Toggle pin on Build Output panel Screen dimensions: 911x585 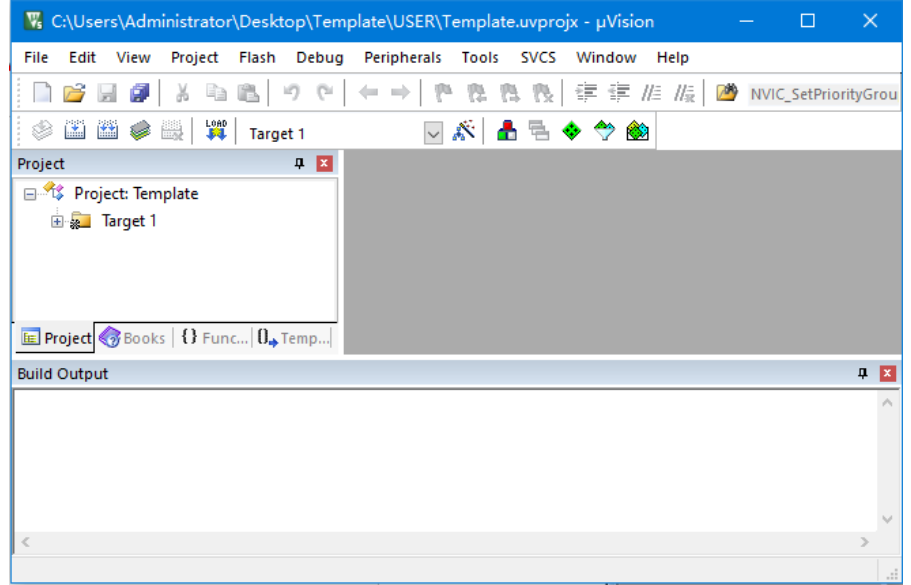[862, 373]
